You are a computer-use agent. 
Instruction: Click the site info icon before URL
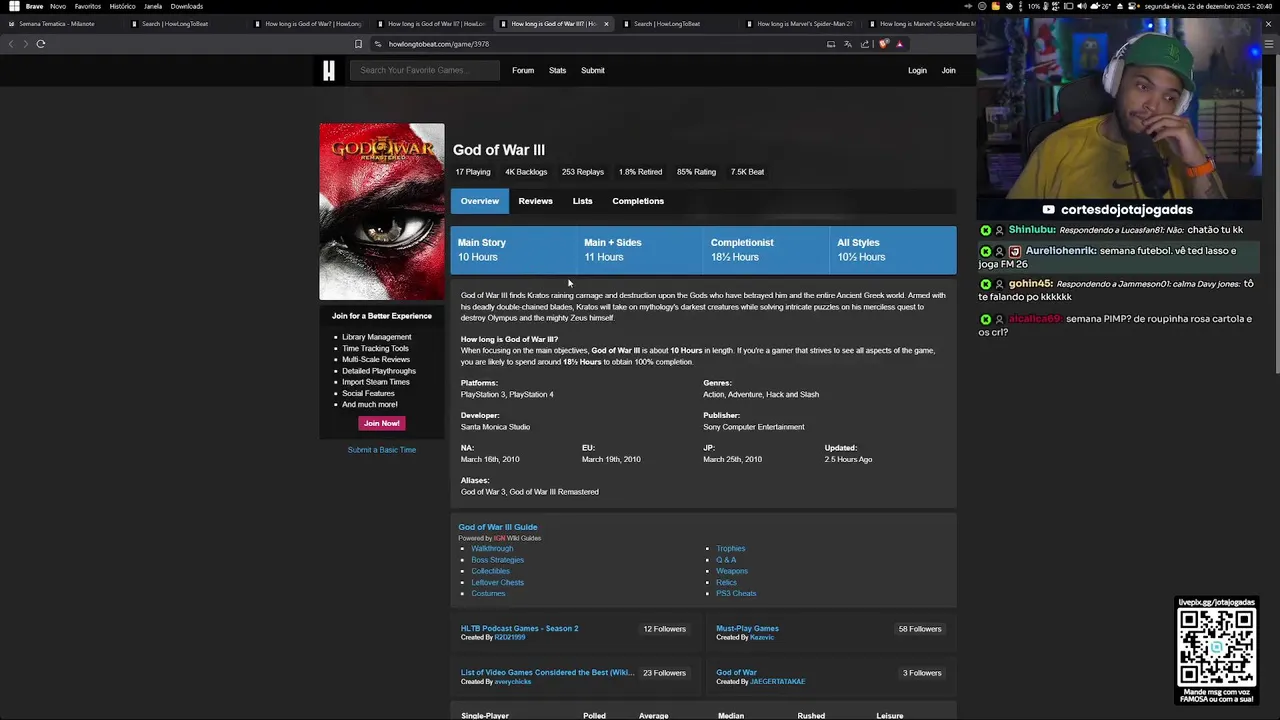(x=378, y=44)
